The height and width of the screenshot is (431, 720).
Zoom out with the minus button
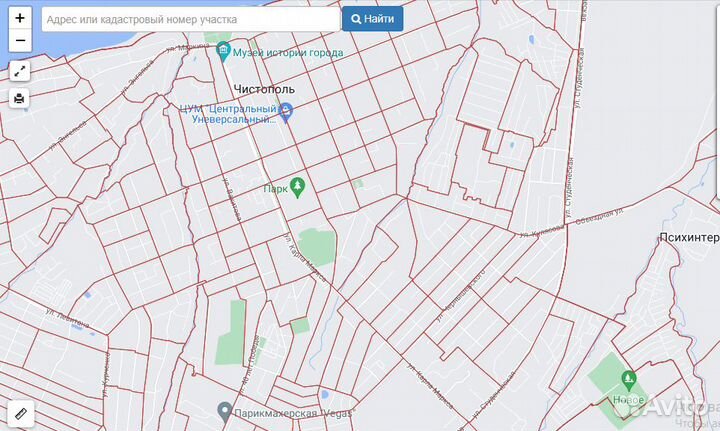[x=20, y=40]
